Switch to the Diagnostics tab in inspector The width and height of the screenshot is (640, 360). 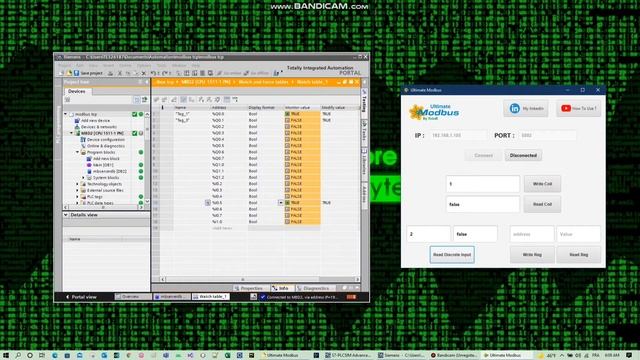click(315, 288)
